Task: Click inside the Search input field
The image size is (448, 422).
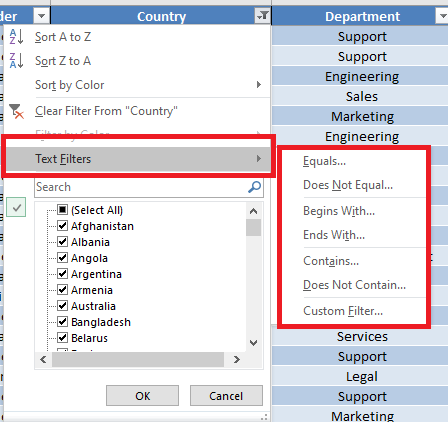Action: point(142,187)
